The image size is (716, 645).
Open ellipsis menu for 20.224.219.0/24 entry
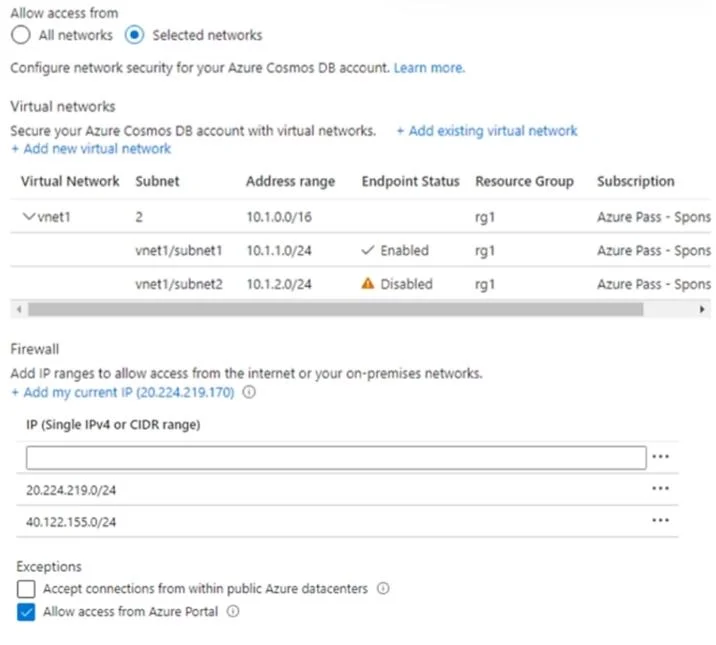[x=660, y=488]
